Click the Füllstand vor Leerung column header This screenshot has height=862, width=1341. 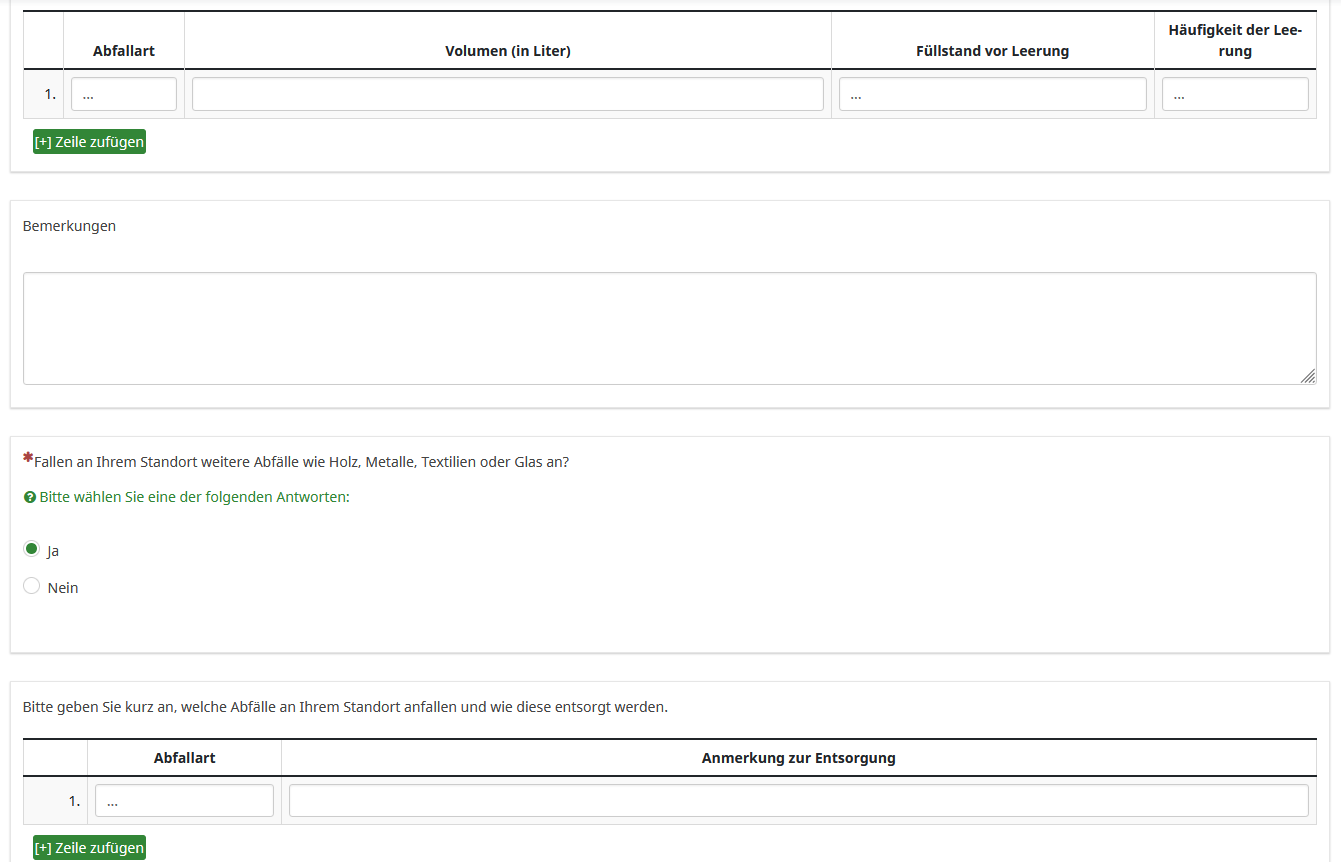pyautogui.click(x=992, y=51)
